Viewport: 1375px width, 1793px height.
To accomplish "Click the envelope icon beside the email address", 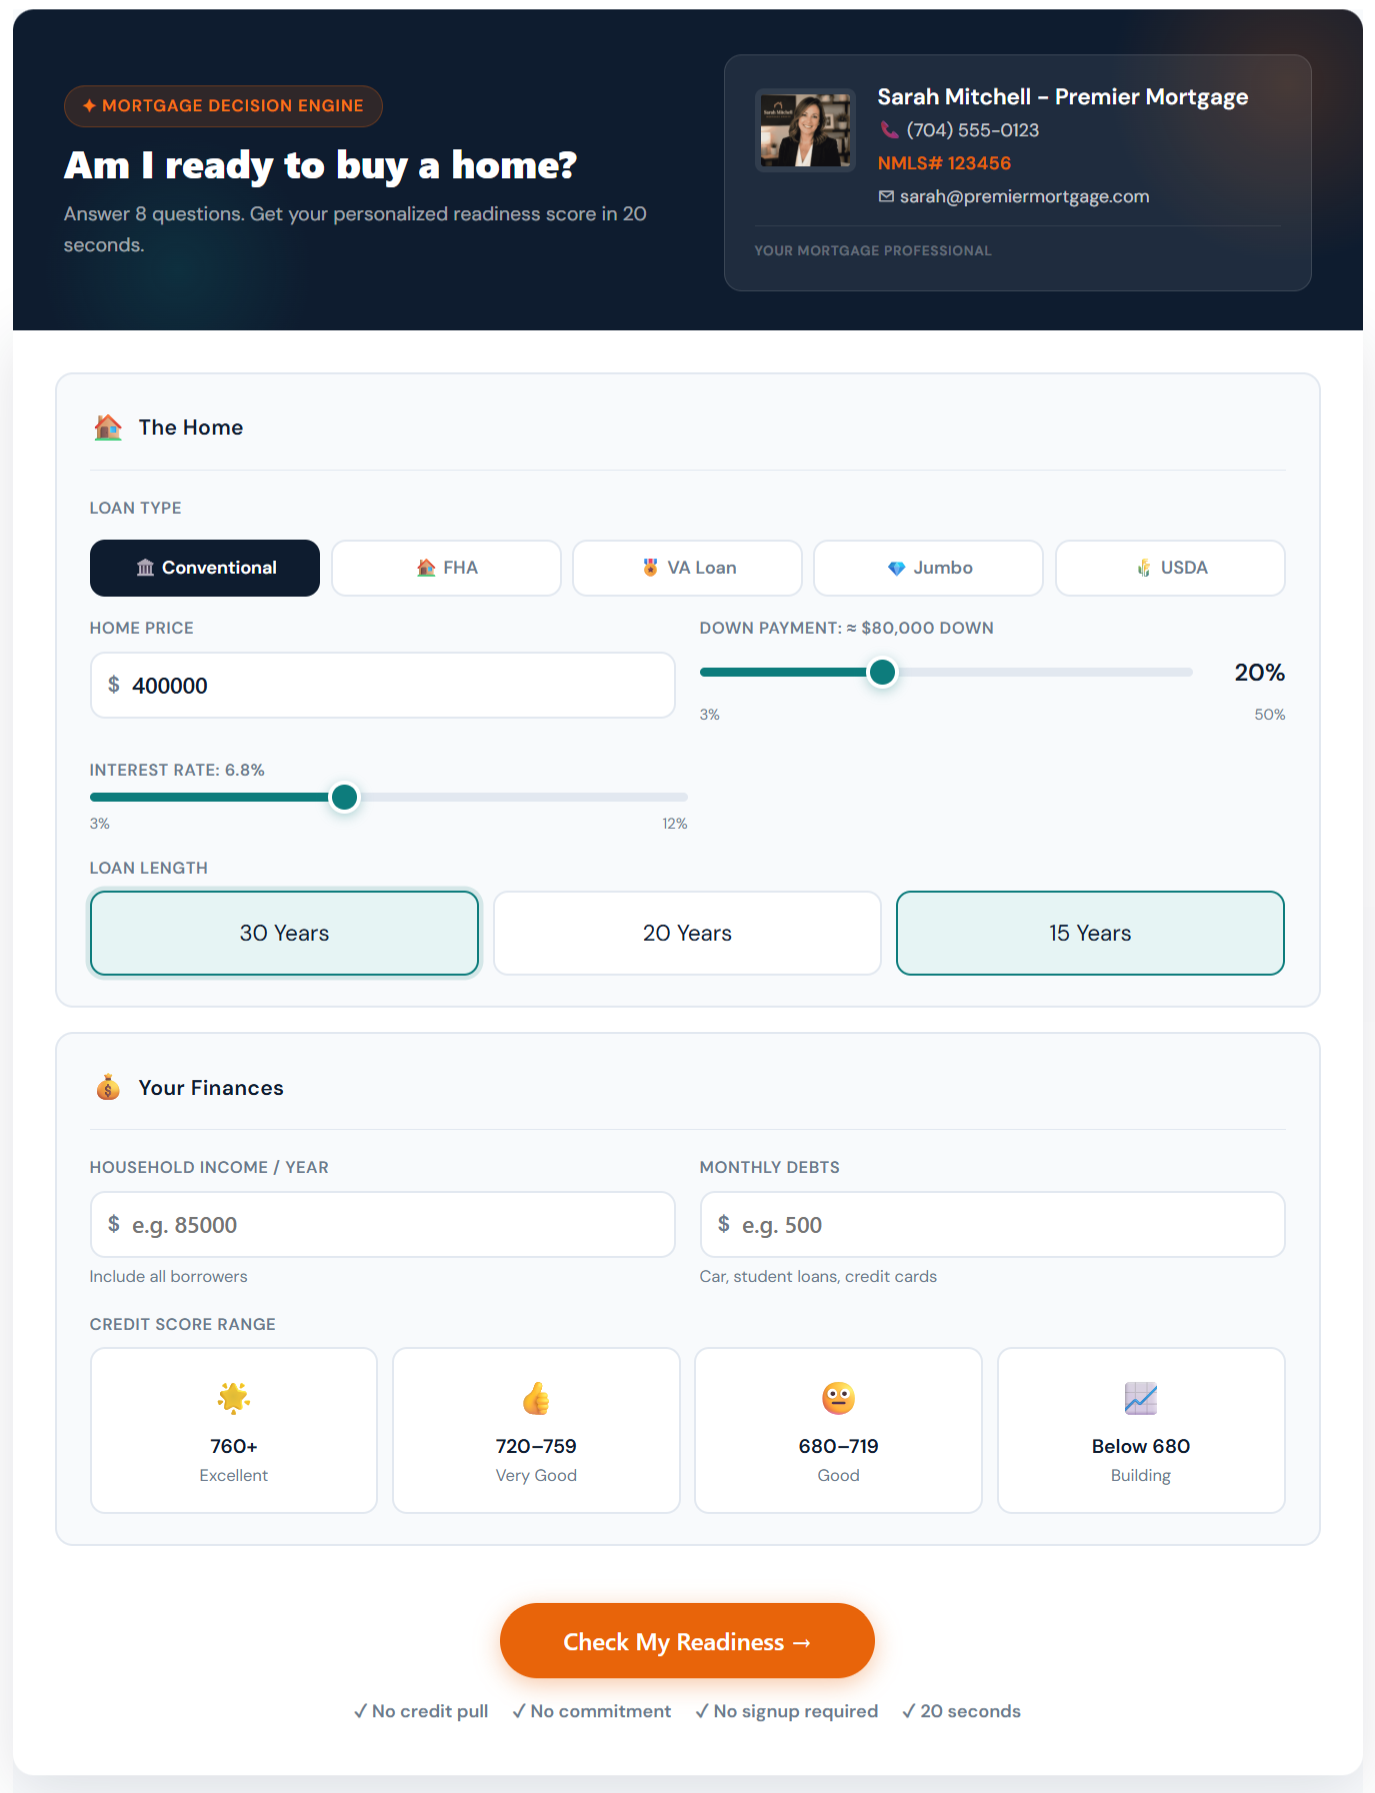I will [x=886, y=196].
